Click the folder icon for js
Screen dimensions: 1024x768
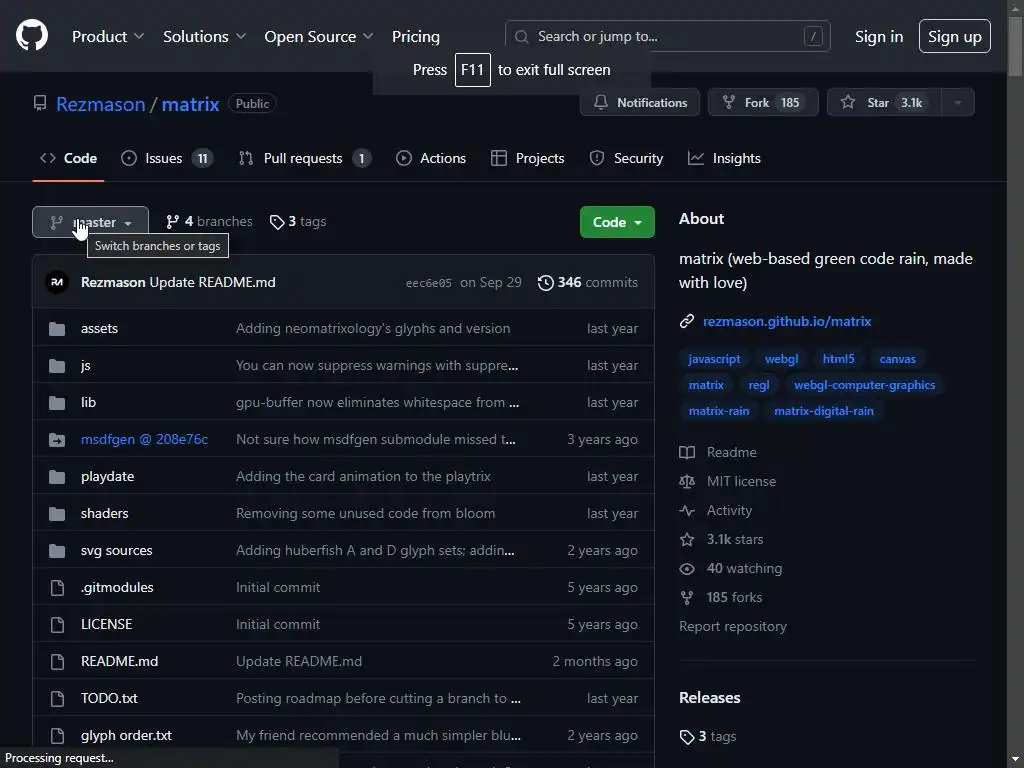[x=57, y=366]
